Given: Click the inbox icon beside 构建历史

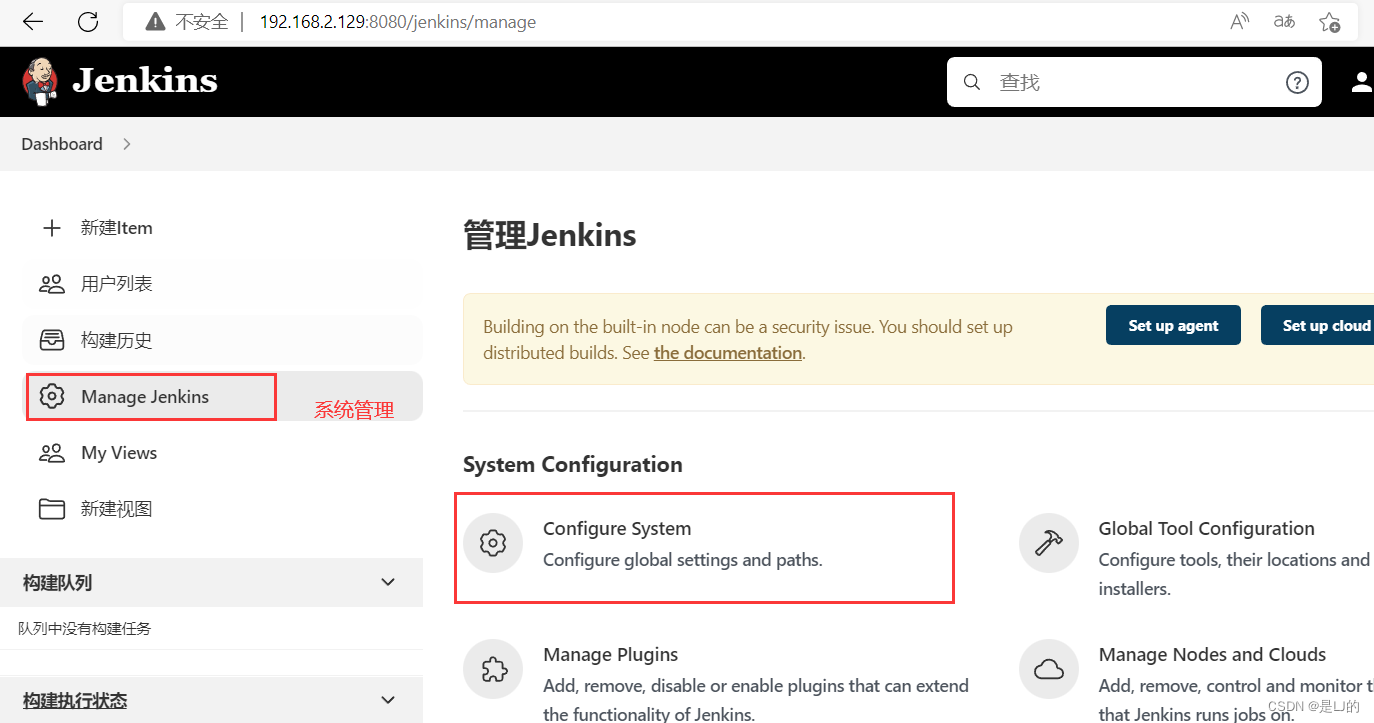Looking at the screenshot, I should [52, 340].
